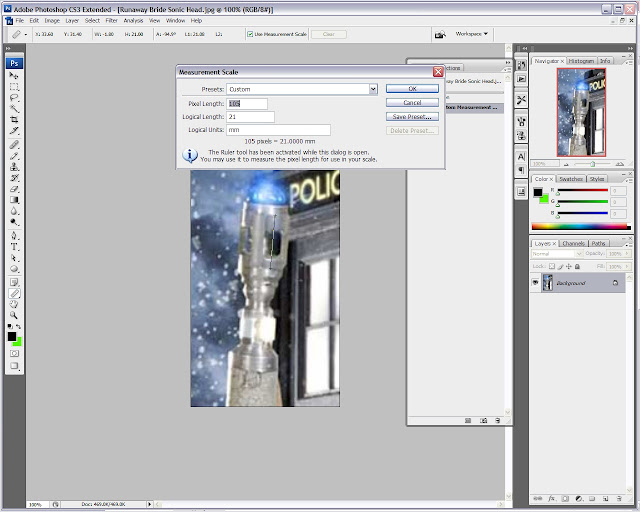Select the Move tool
640x512 pixels.
(x=14, y=76)
